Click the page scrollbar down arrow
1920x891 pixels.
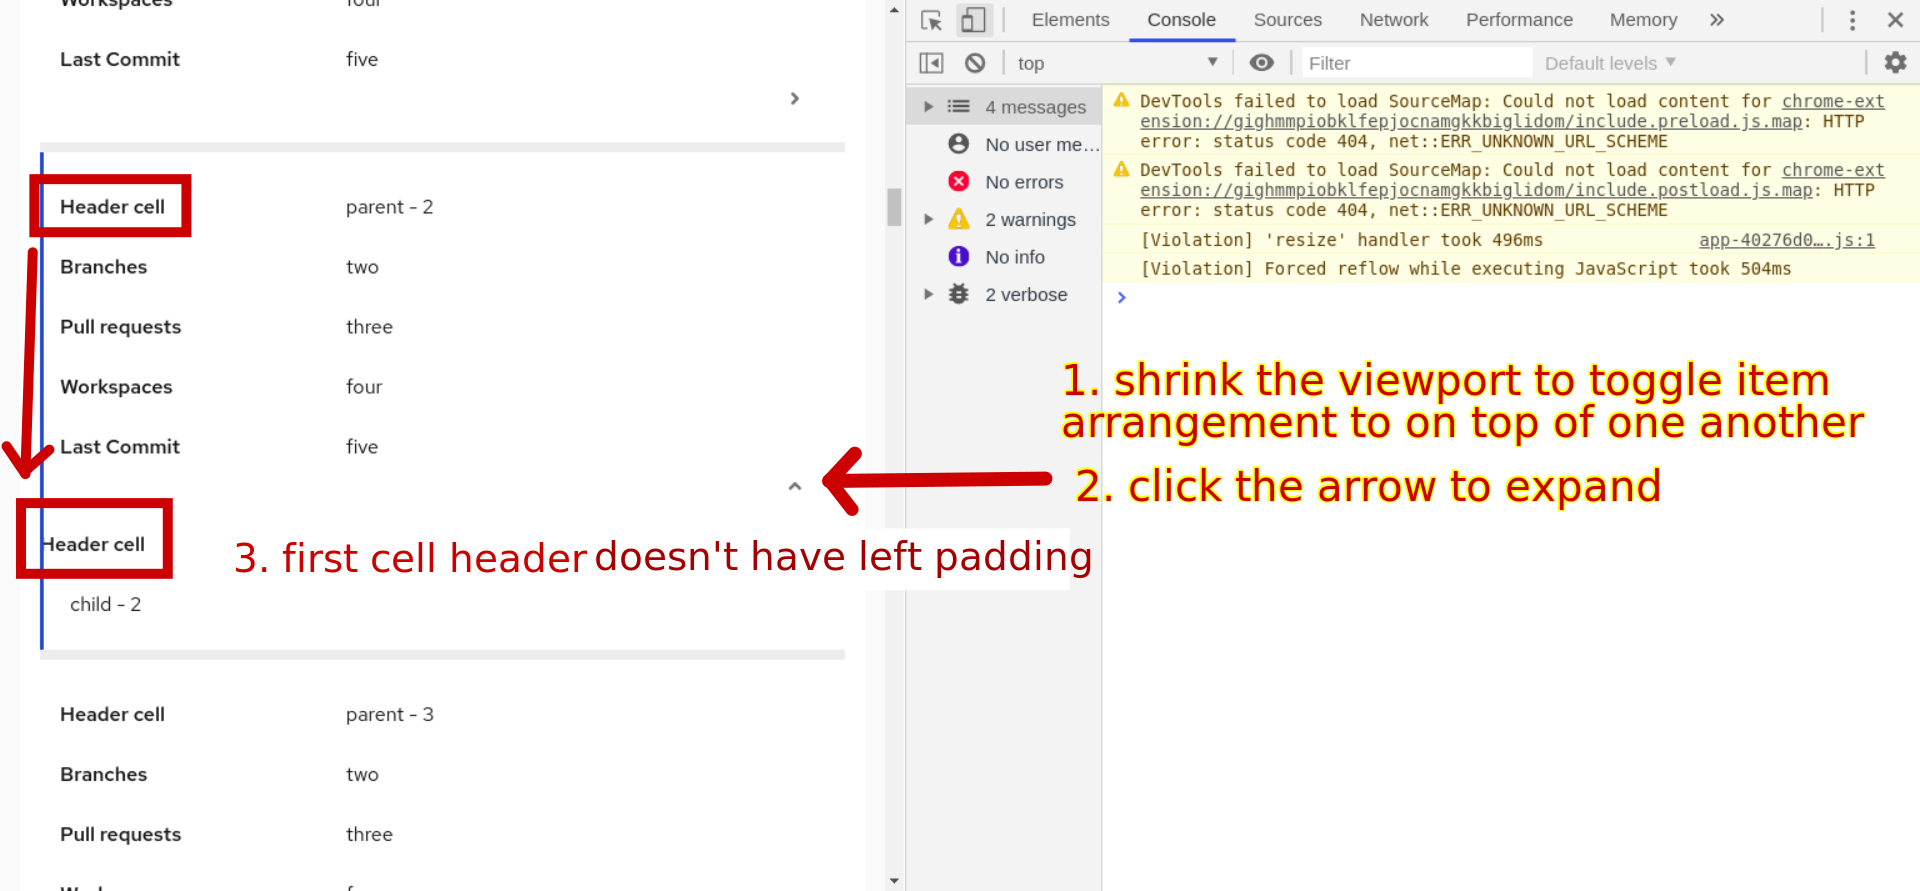[x=894, y=881]
